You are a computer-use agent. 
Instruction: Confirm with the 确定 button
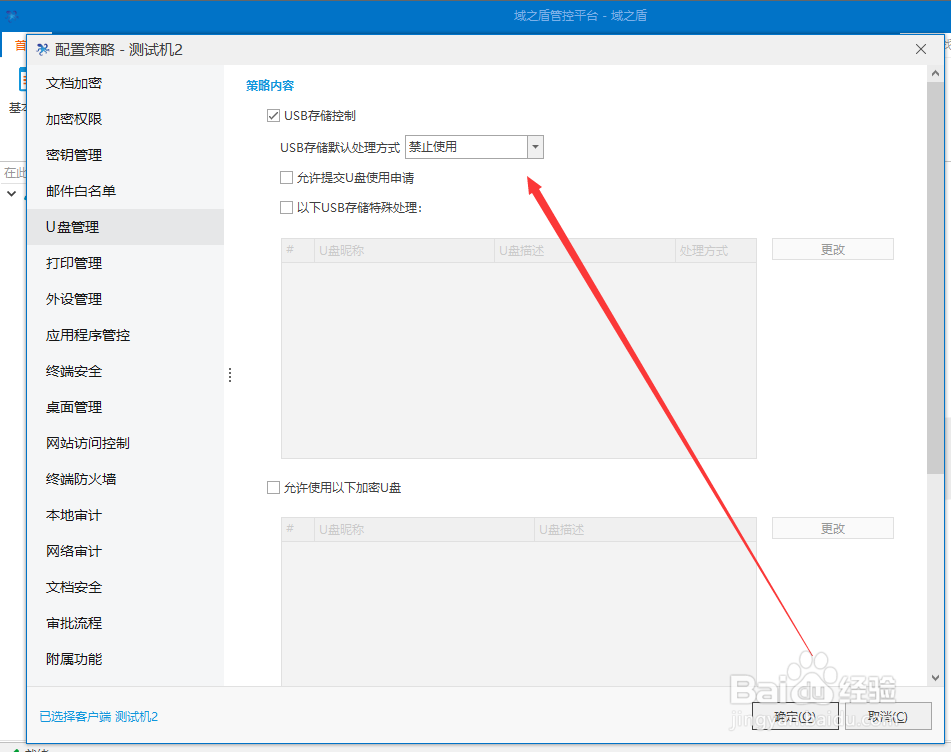pyautogui.click(x=795, y=716)
